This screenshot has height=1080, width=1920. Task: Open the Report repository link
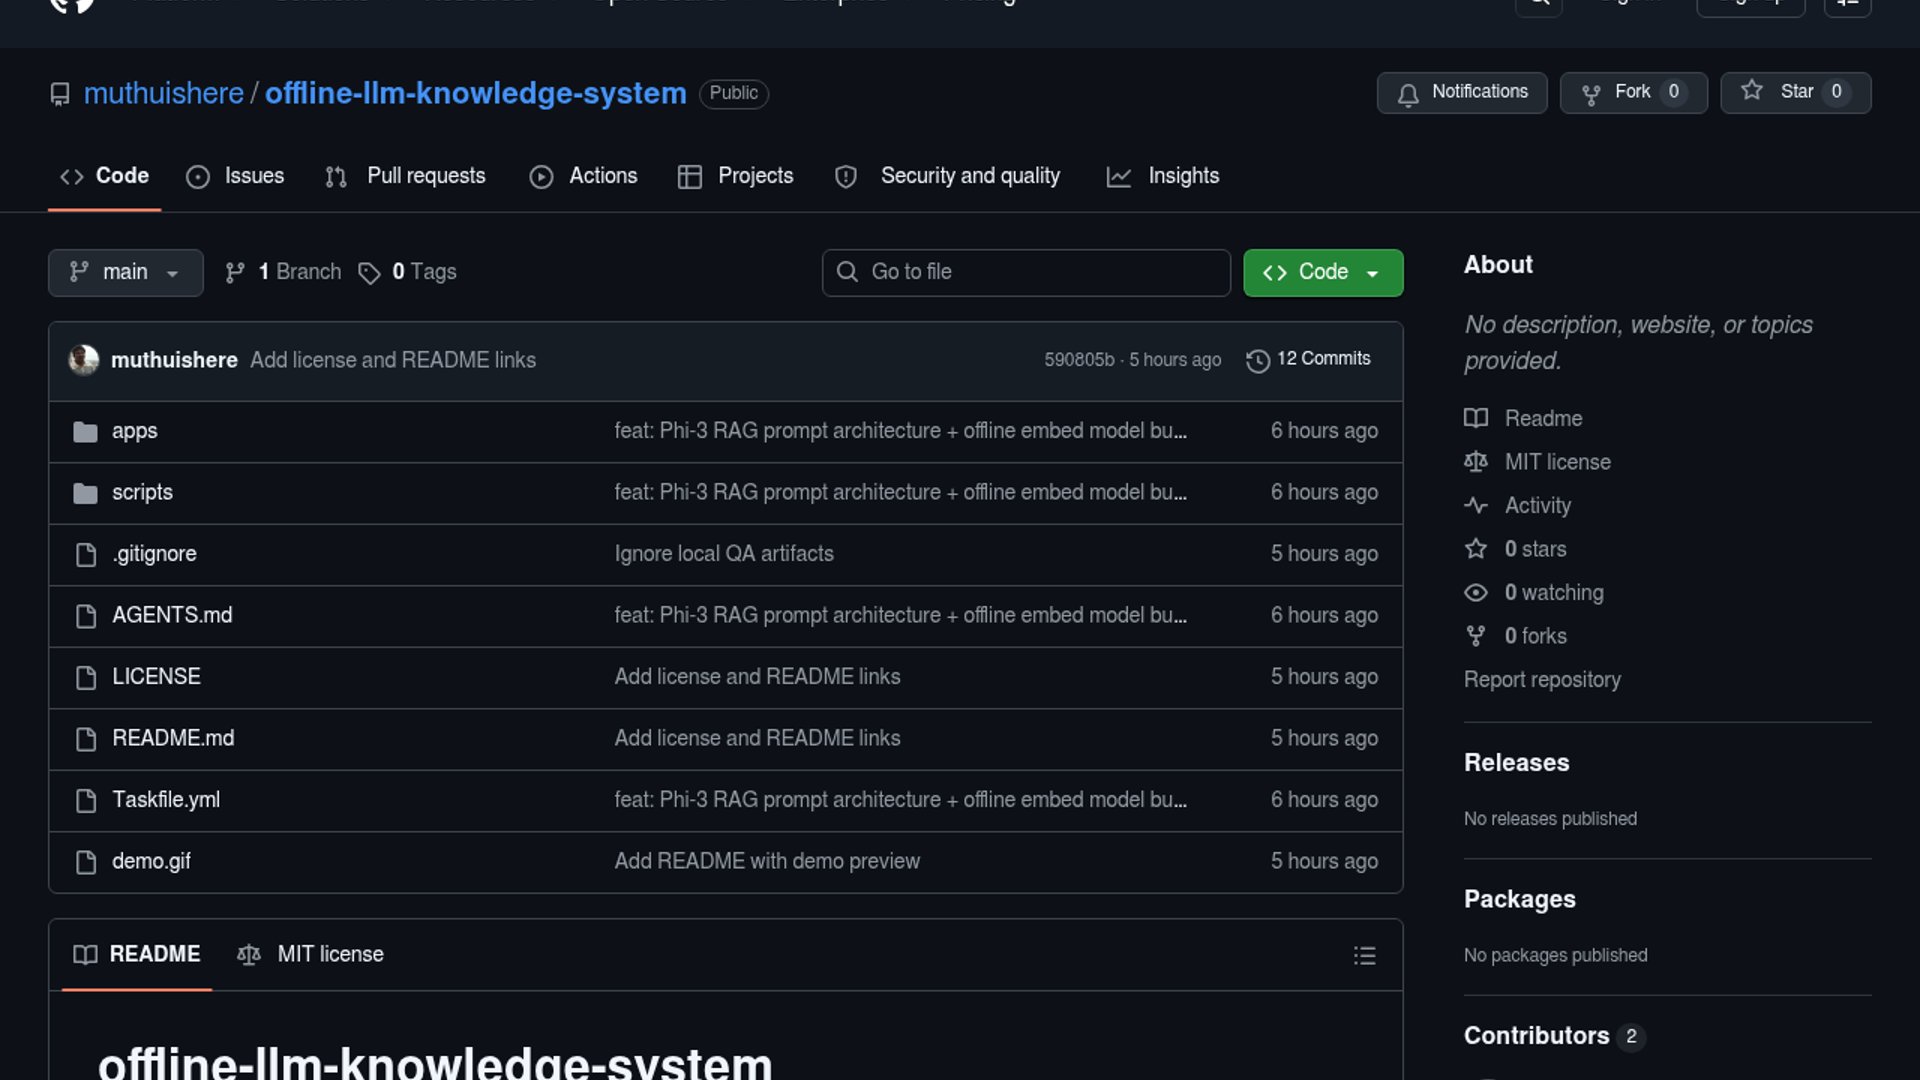point(1542,680)
